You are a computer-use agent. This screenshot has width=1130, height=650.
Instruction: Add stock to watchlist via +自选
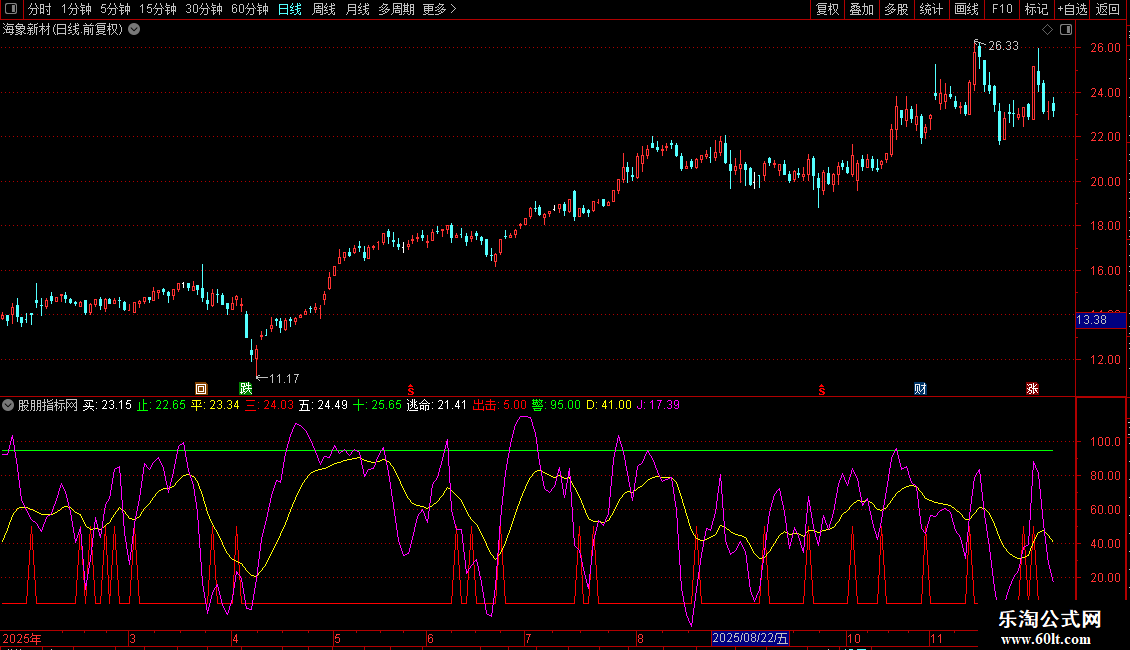tap(1071, 10)
